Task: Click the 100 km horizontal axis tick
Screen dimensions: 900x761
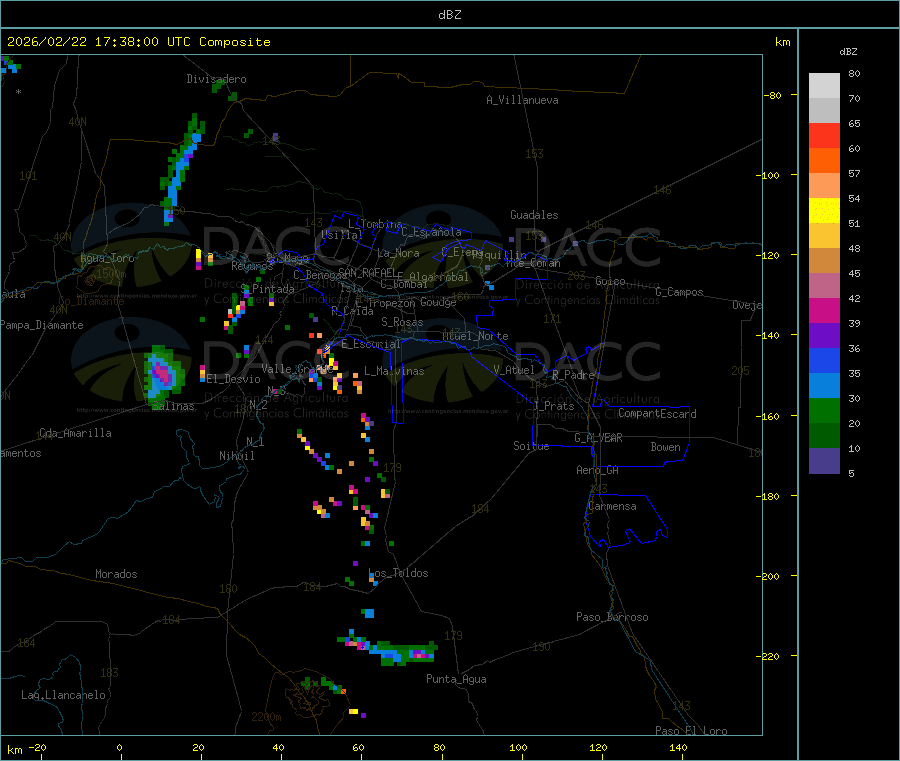Action: click(518, 747)
